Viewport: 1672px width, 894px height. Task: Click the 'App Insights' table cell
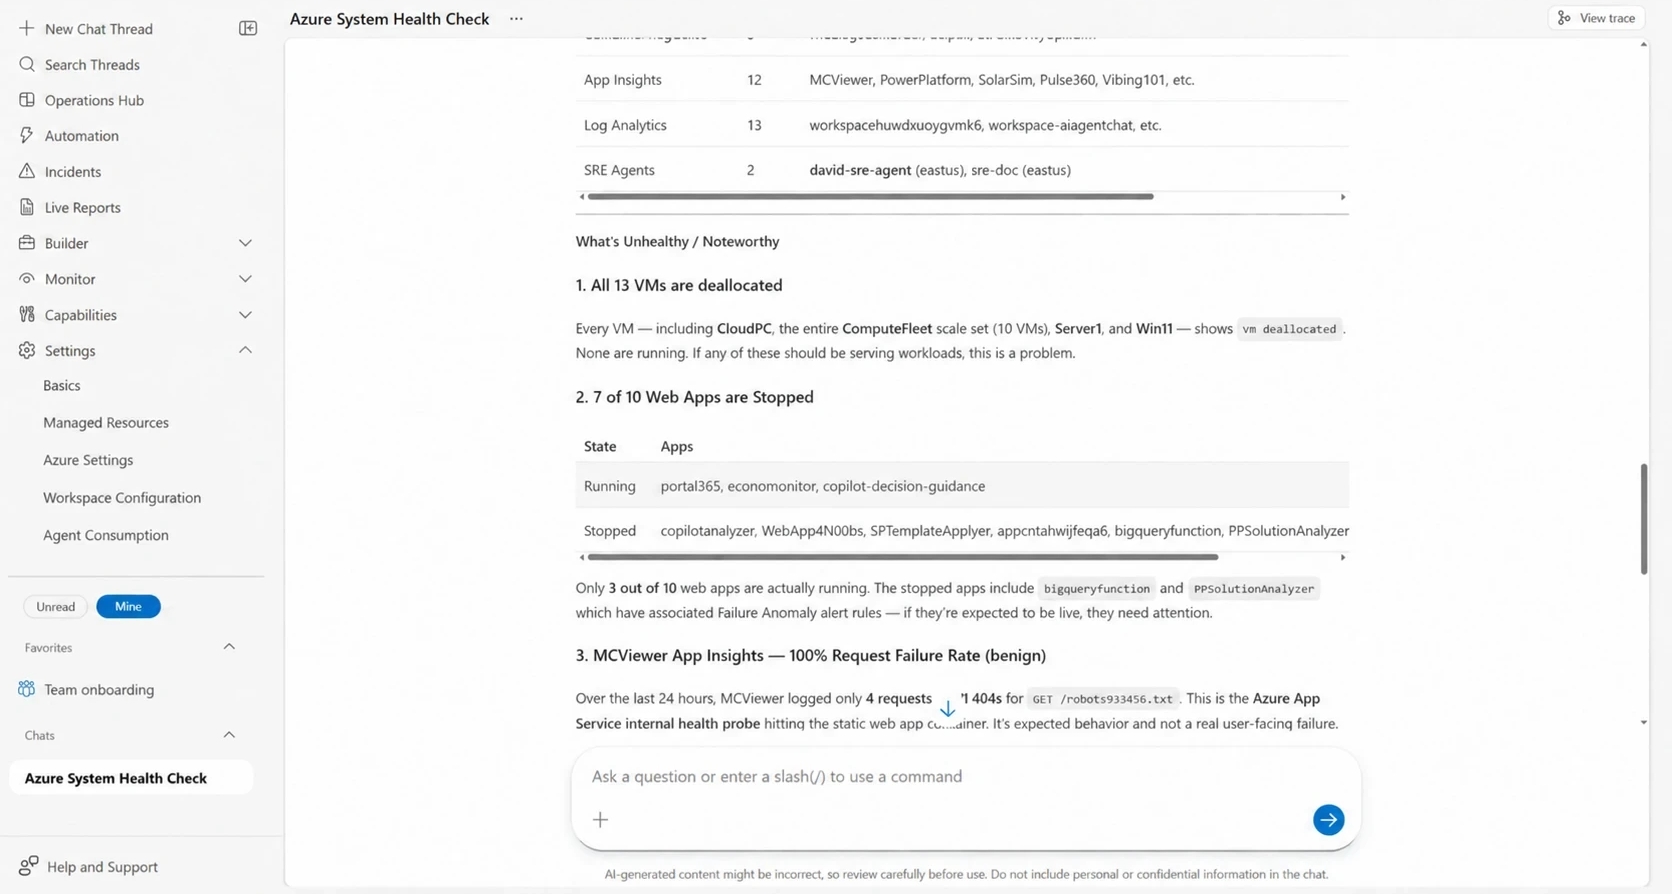click(x=623, y=80)
